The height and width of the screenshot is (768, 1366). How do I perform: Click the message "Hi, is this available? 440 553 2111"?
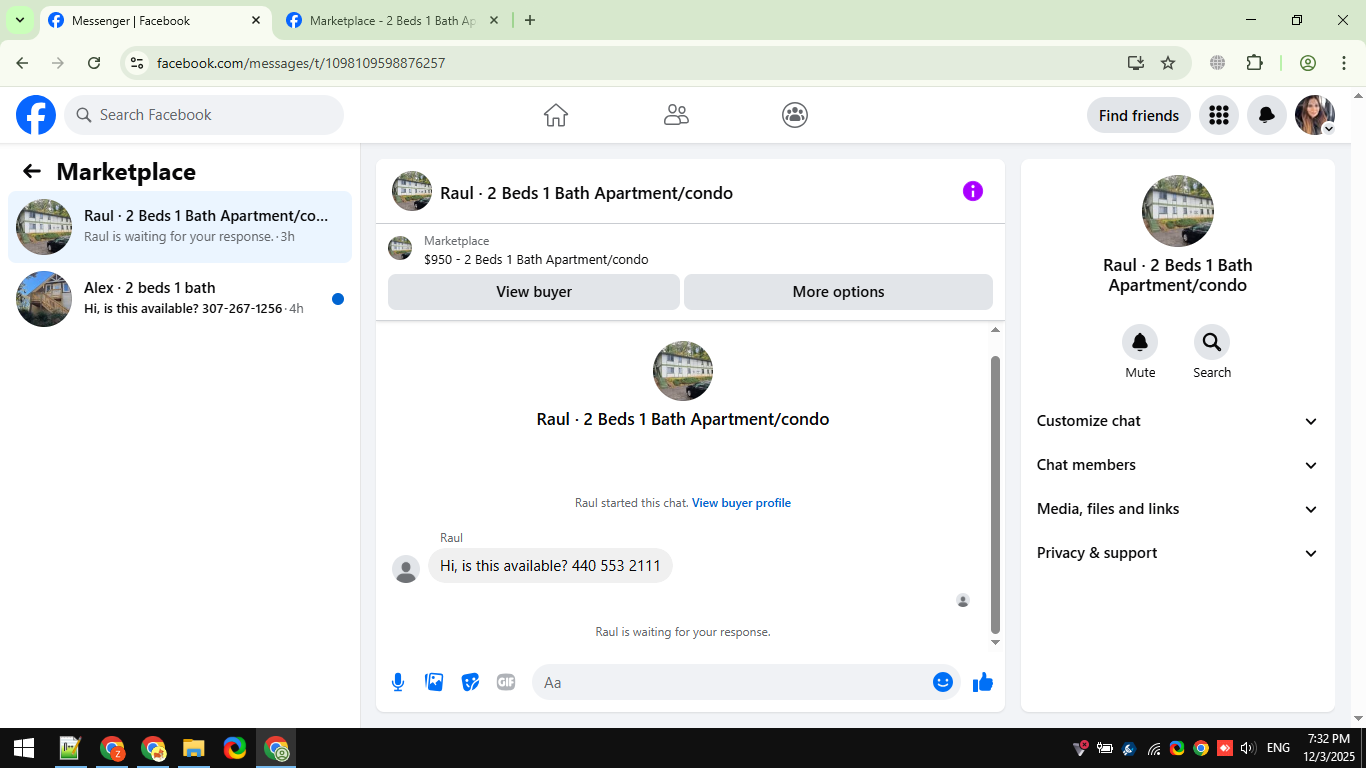coord(550,566)
